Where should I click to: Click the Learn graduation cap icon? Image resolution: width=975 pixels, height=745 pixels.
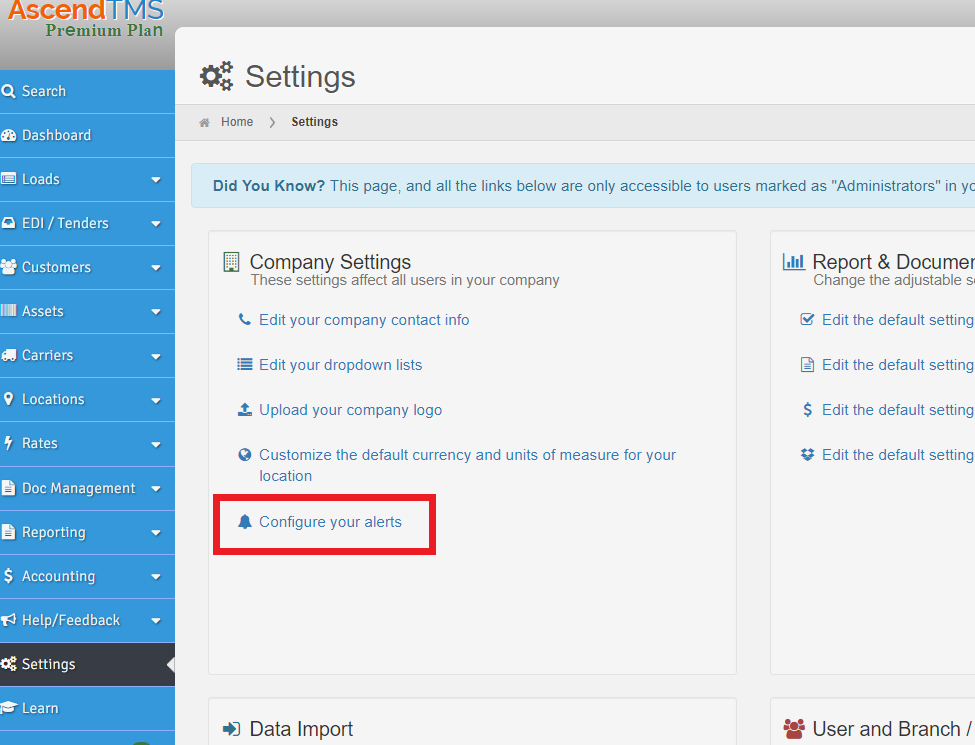(9, 708)
